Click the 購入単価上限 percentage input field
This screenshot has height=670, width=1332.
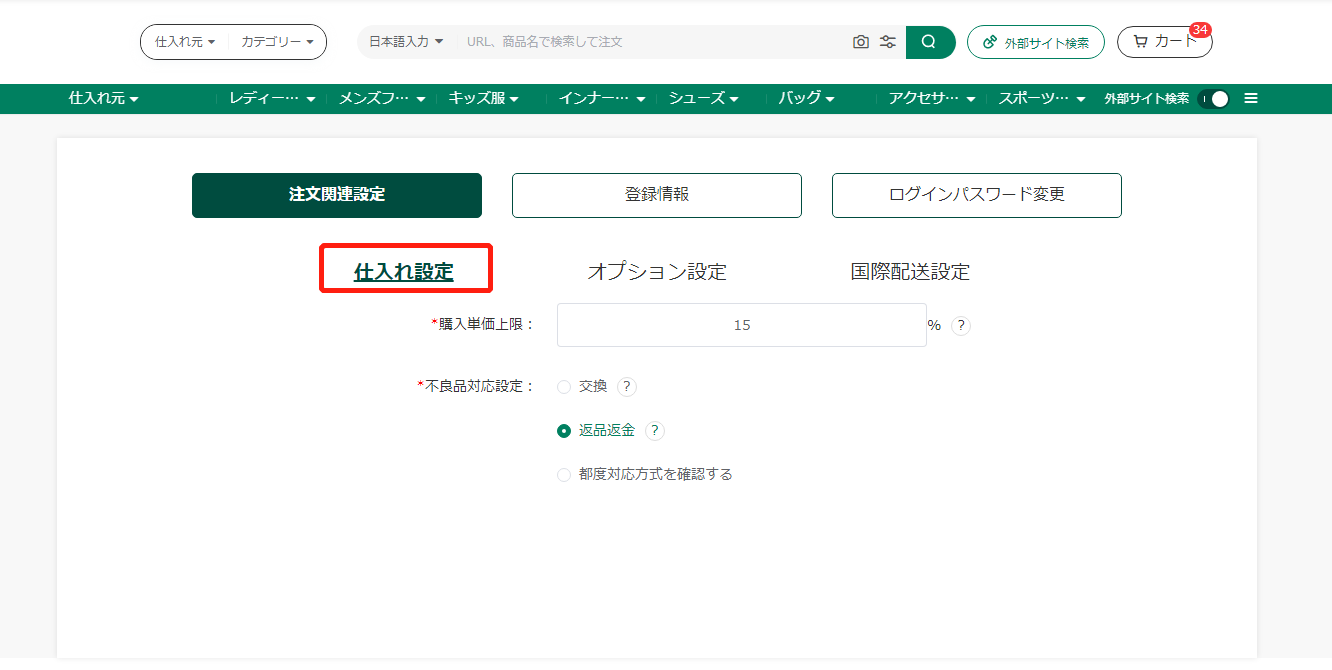pyautogui.click(x=742, y=325)
